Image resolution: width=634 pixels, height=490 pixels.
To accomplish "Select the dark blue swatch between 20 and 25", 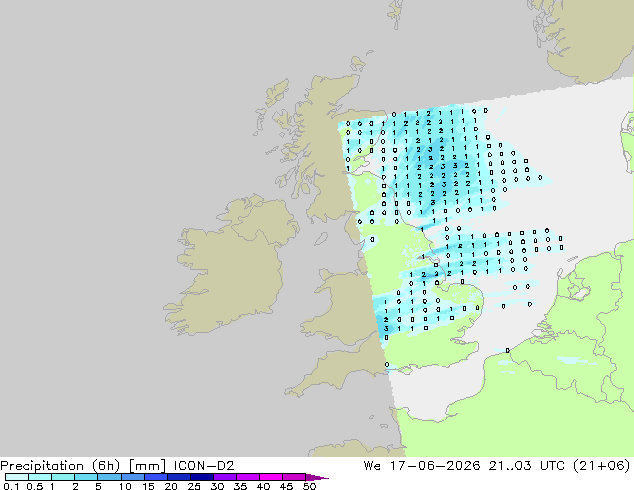I will point(178,477).
